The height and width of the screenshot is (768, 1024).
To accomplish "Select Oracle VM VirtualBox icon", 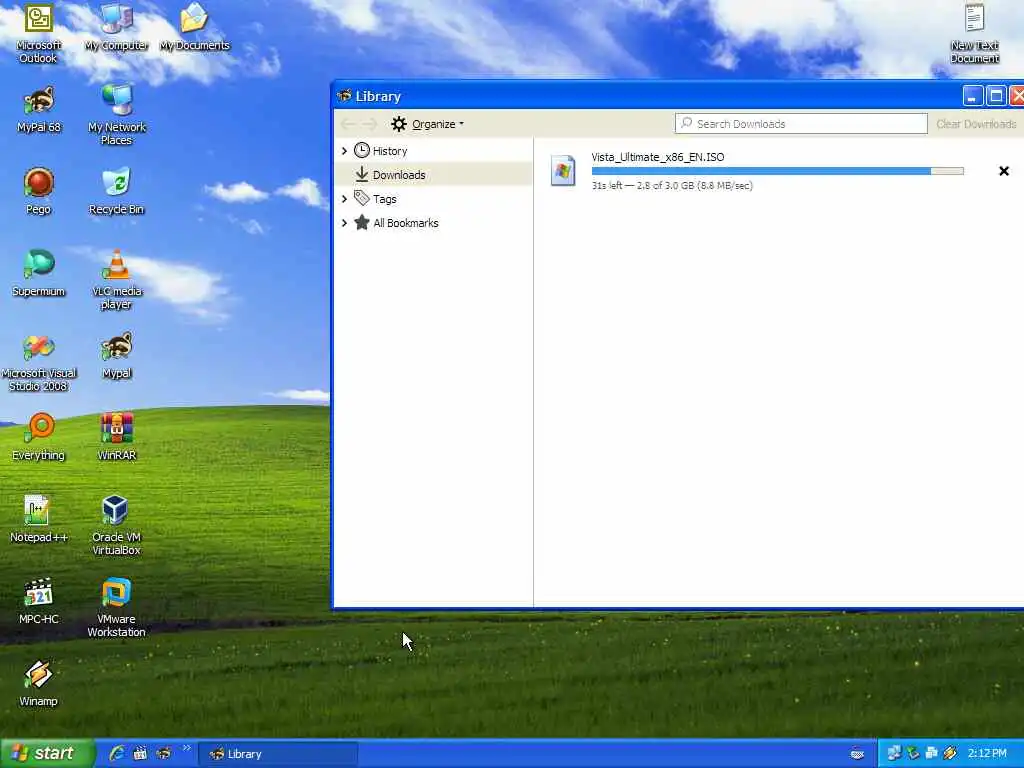I will click(x=116, y=526).
